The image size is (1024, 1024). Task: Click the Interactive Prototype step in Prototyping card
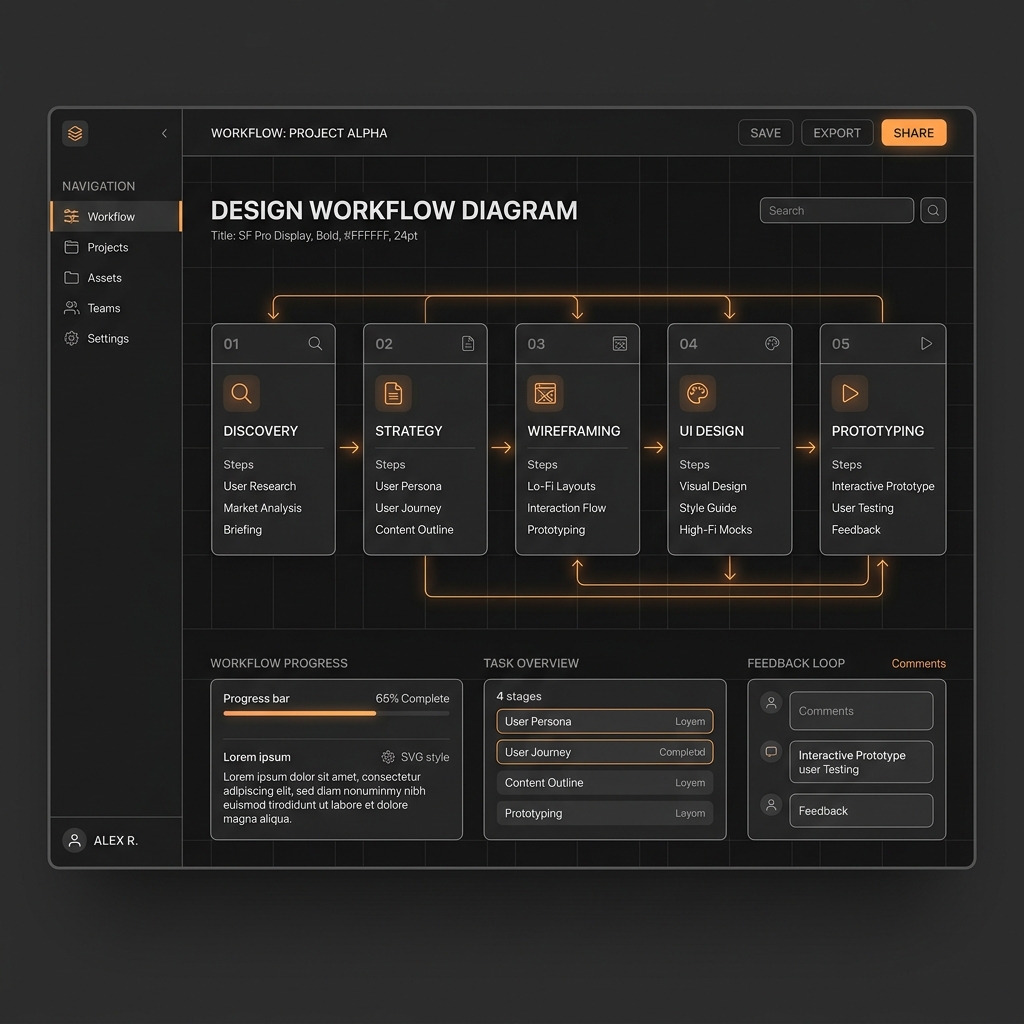click(x=882, y=486)
